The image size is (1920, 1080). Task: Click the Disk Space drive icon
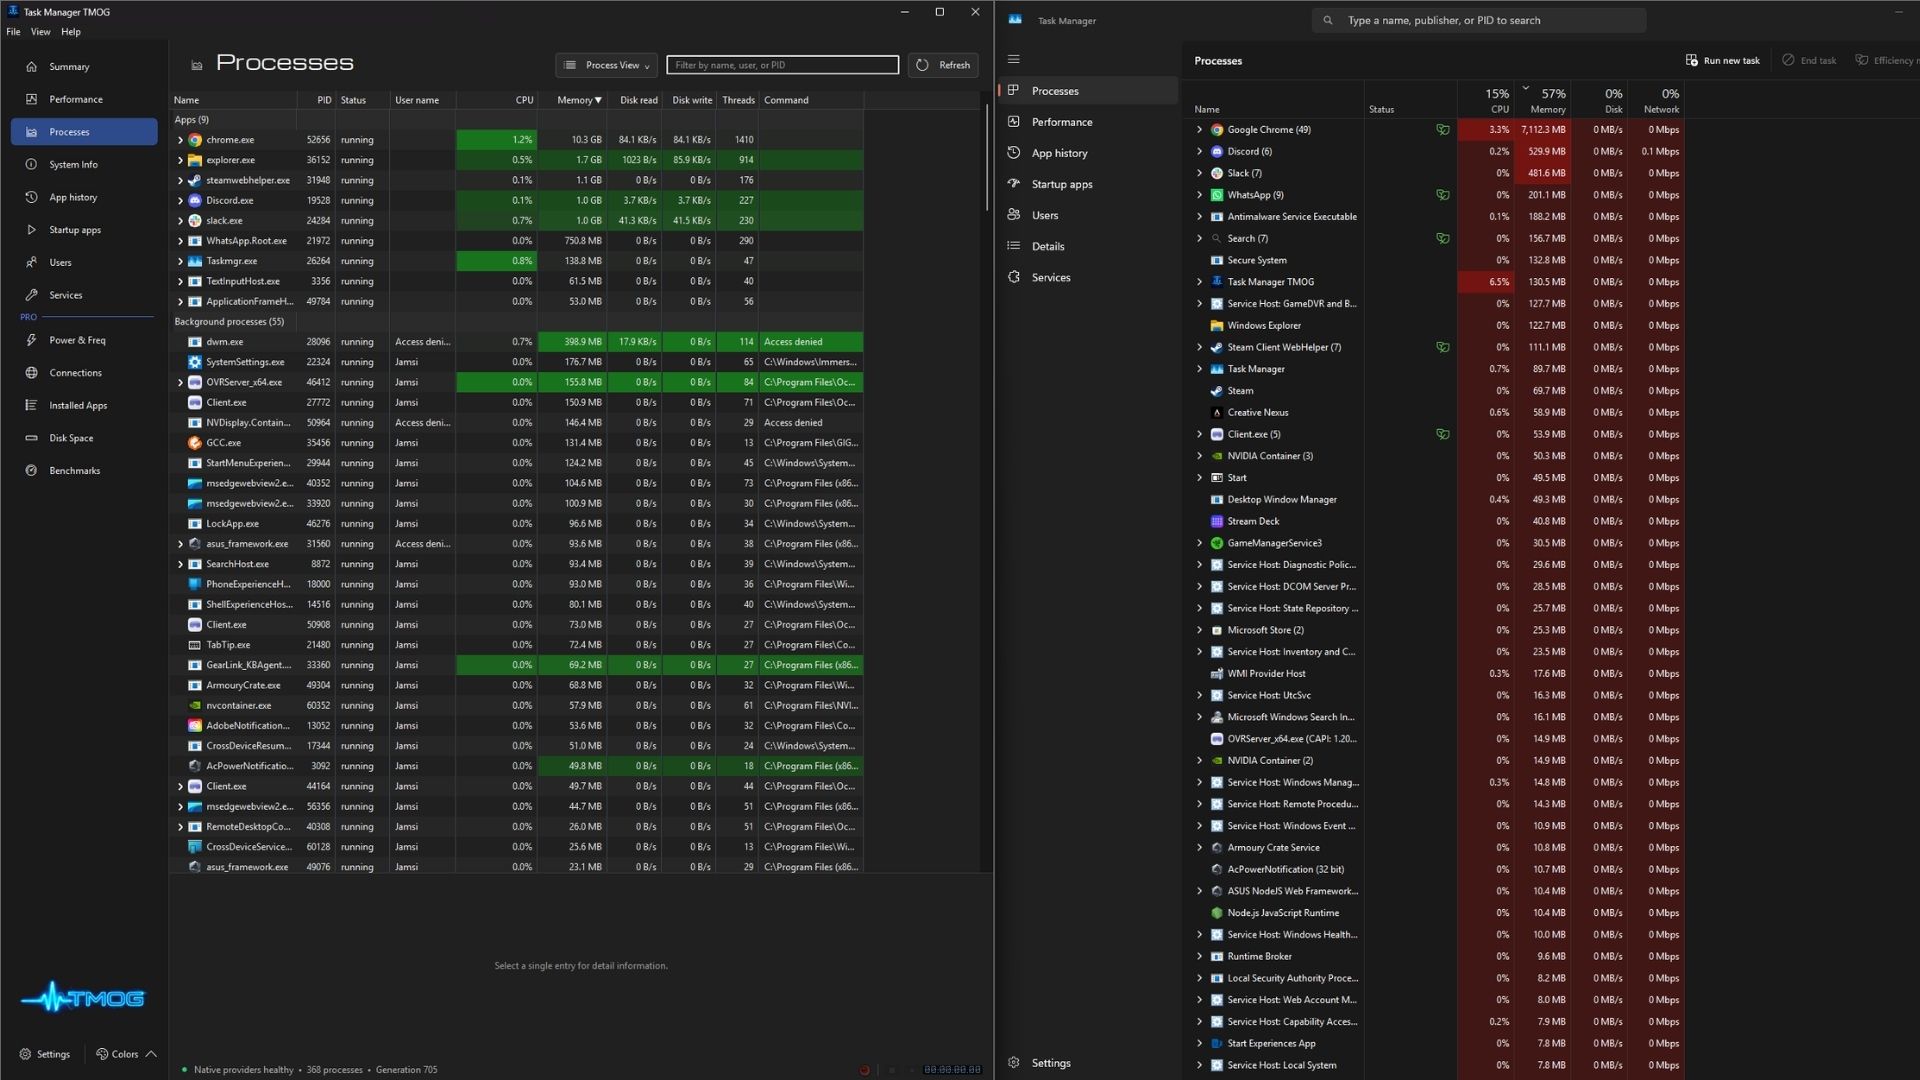(31, 438)
